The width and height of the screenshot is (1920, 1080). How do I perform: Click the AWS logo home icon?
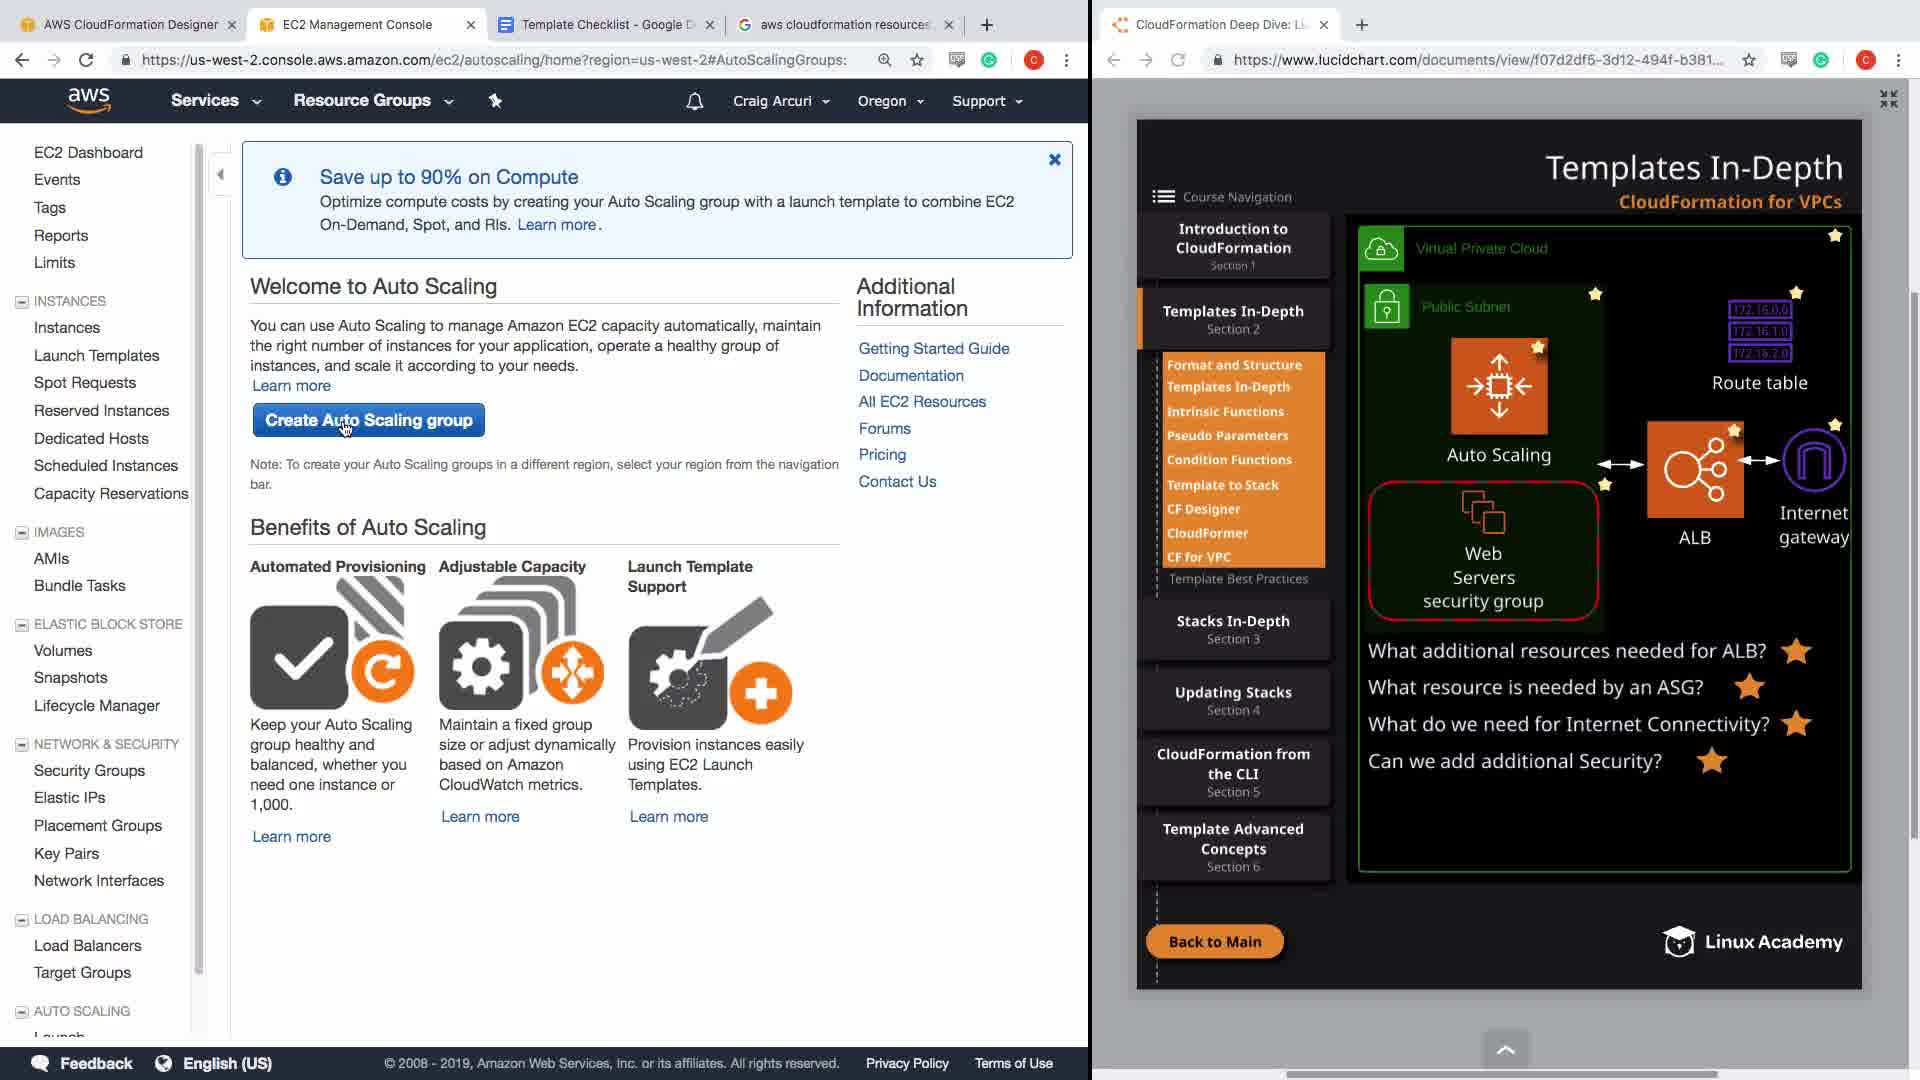(x=89, y=100)
